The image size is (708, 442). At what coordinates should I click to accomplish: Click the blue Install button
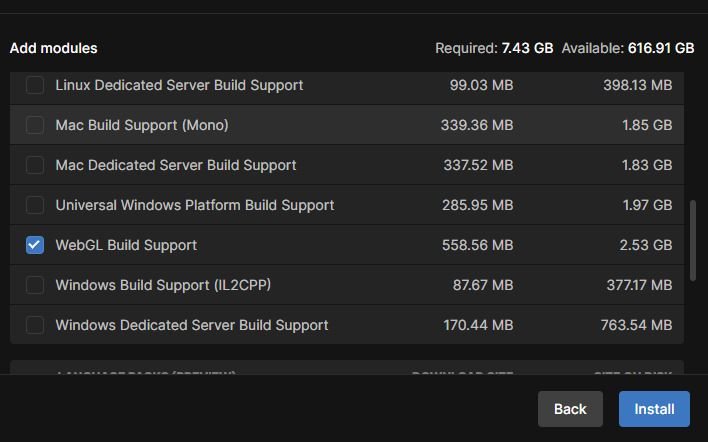coord(654,409)
